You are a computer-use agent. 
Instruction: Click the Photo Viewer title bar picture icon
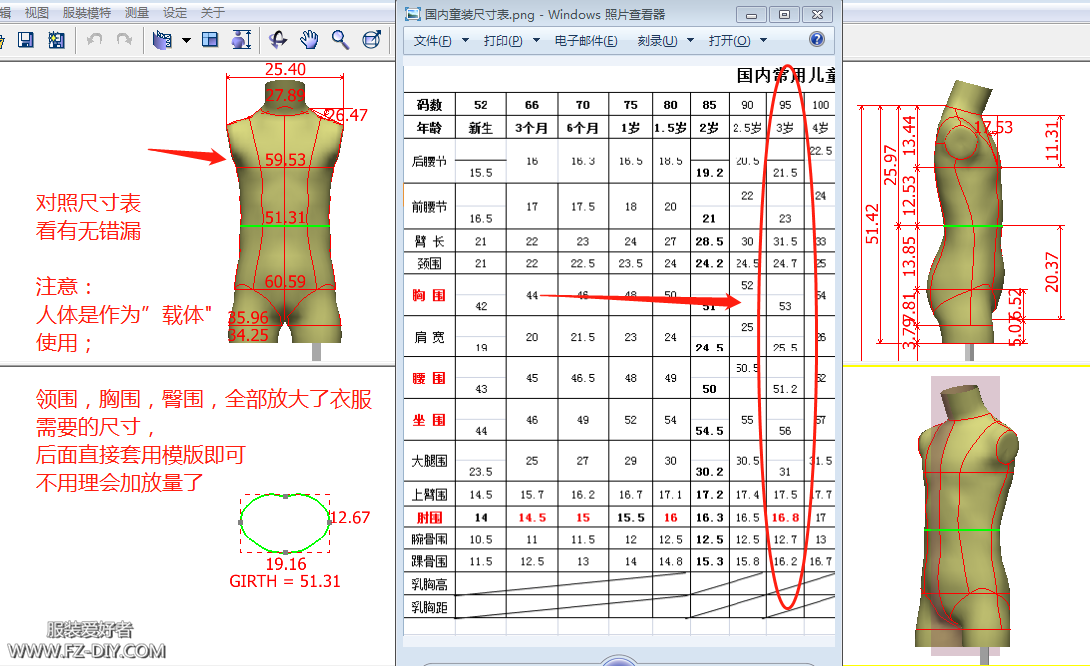413,14
